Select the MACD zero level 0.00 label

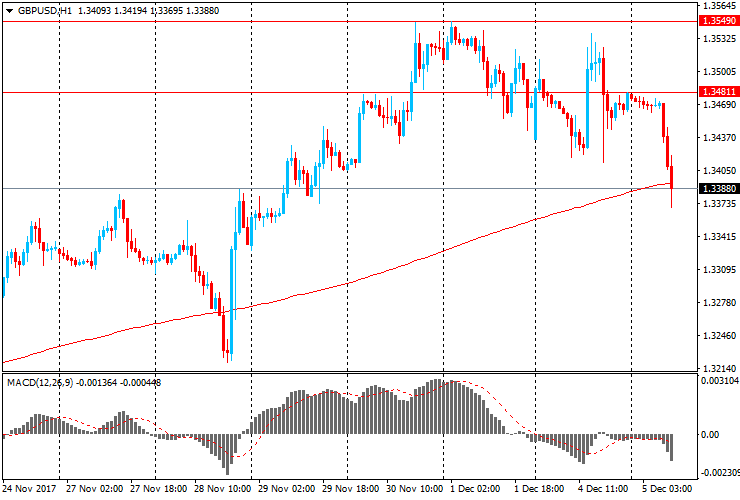[710, 434]
